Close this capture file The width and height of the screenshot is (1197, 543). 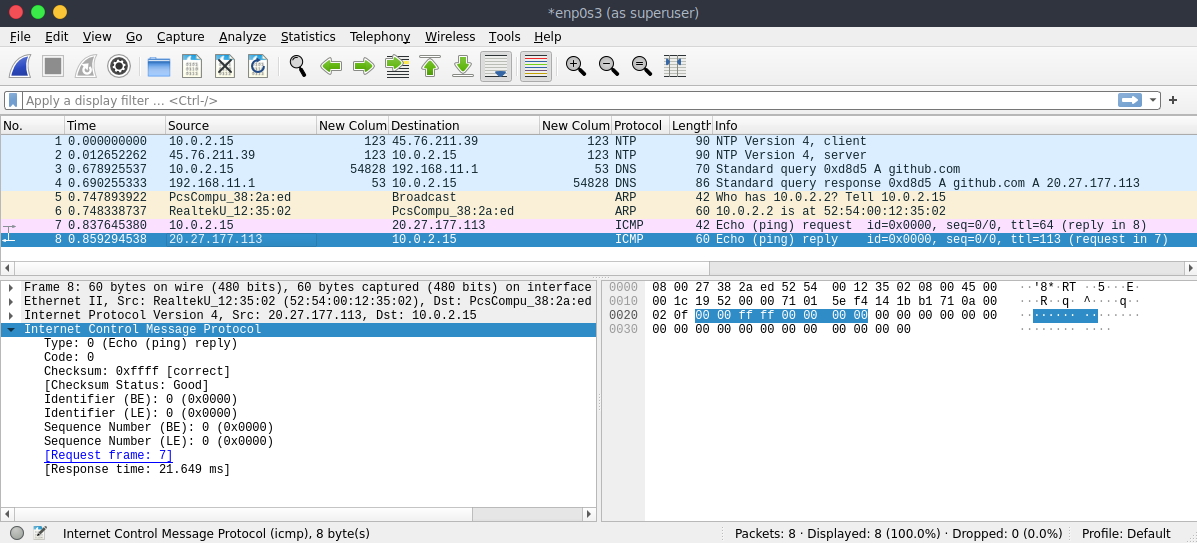click(224, 66)
